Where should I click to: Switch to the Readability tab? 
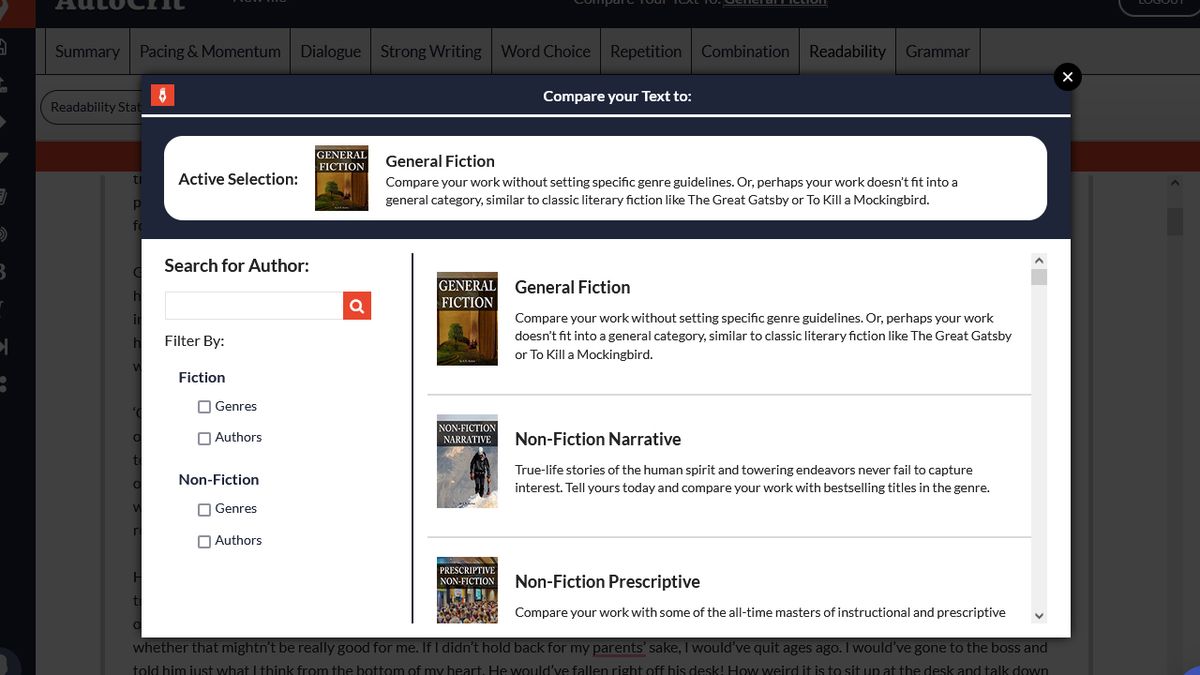847,51
